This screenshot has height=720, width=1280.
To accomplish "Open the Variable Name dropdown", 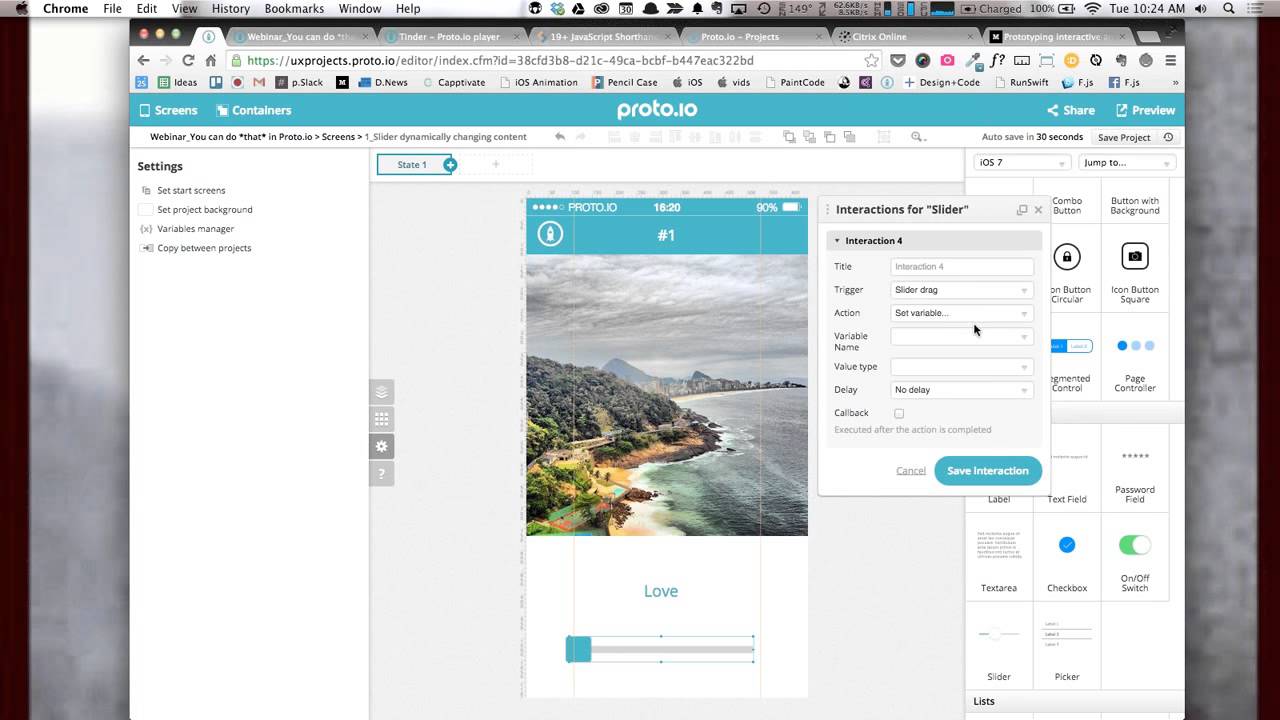I will click(961, 337).
